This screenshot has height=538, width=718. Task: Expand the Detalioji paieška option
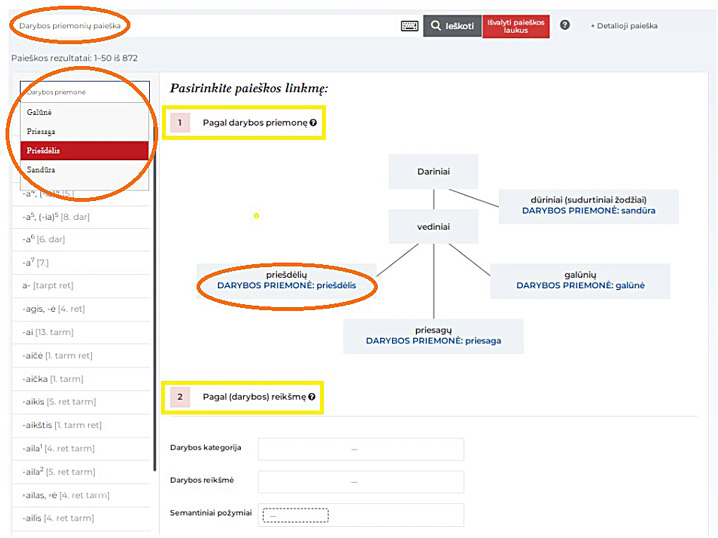(x=624, y=26)
